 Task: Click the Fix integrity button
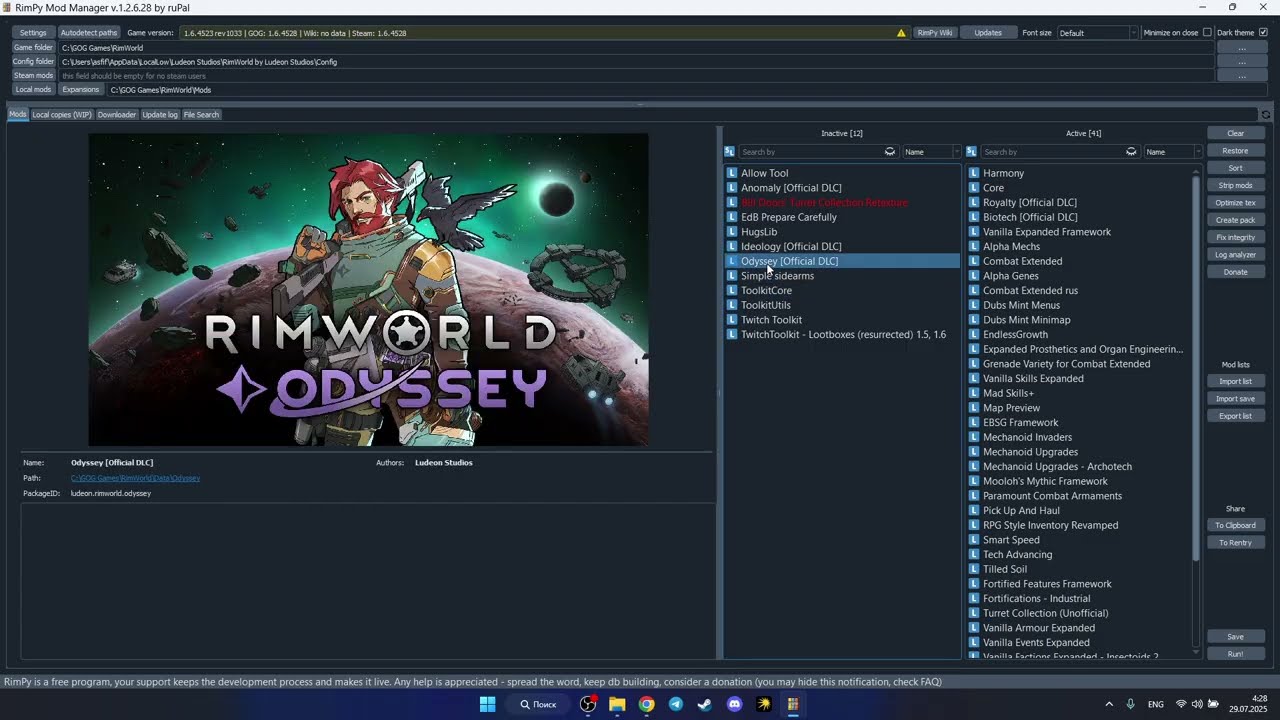1236,237
